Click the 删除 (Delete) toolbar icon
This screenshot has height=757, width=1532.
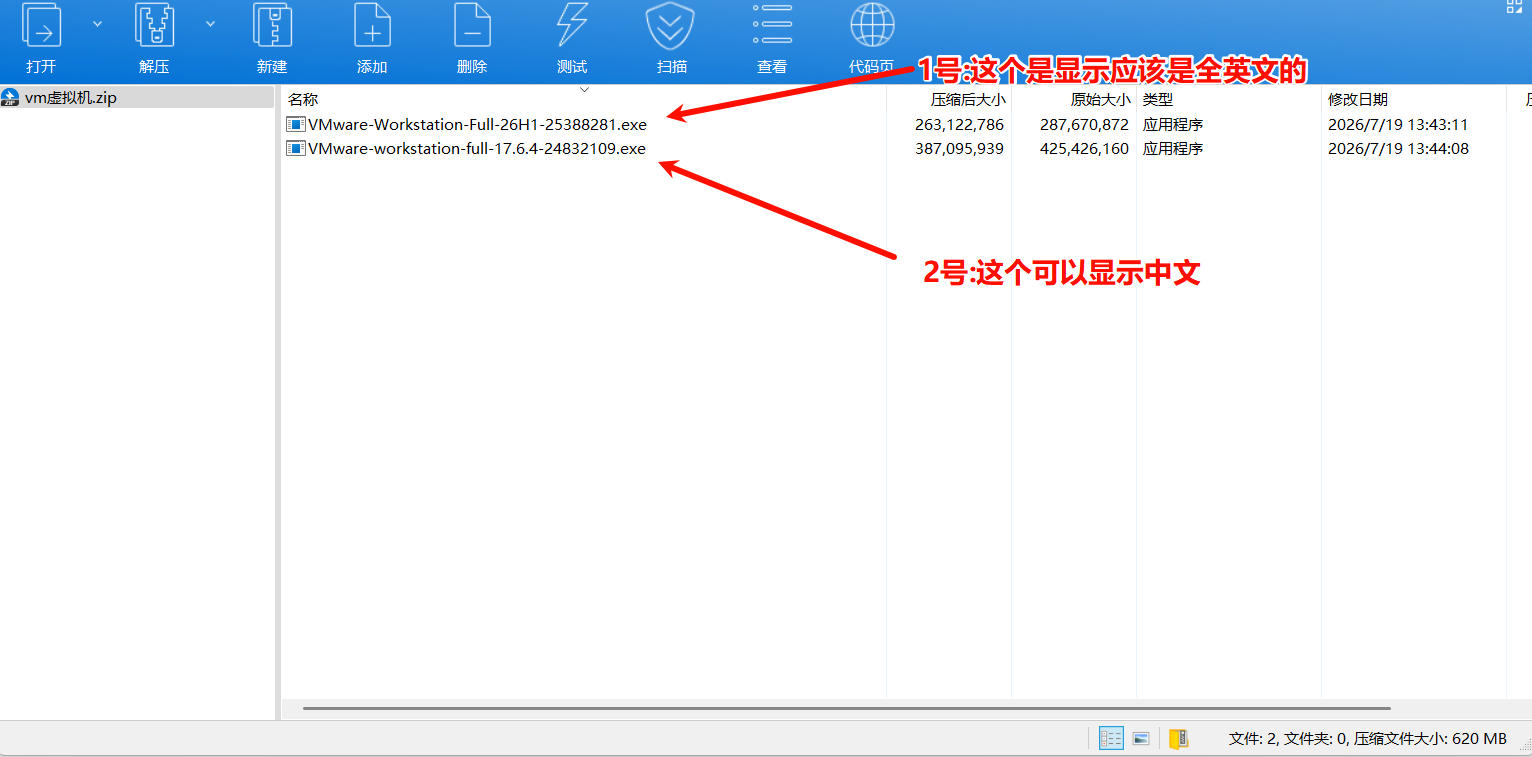point(472,27)
